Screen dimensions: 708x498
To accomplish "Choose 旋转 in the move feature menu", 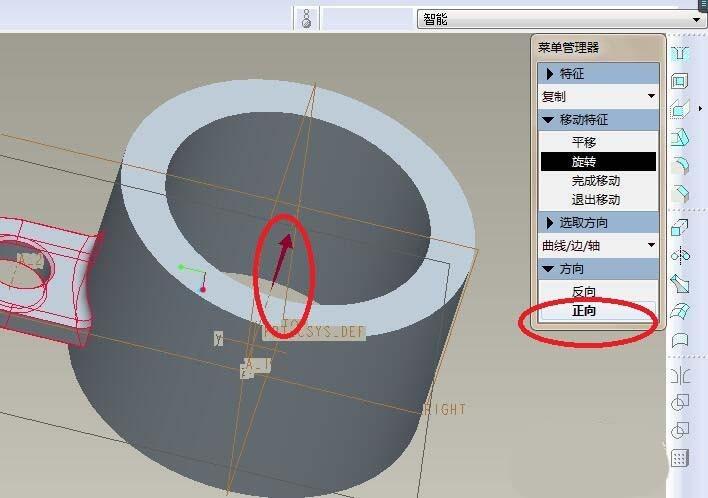I will pos(598,162).
